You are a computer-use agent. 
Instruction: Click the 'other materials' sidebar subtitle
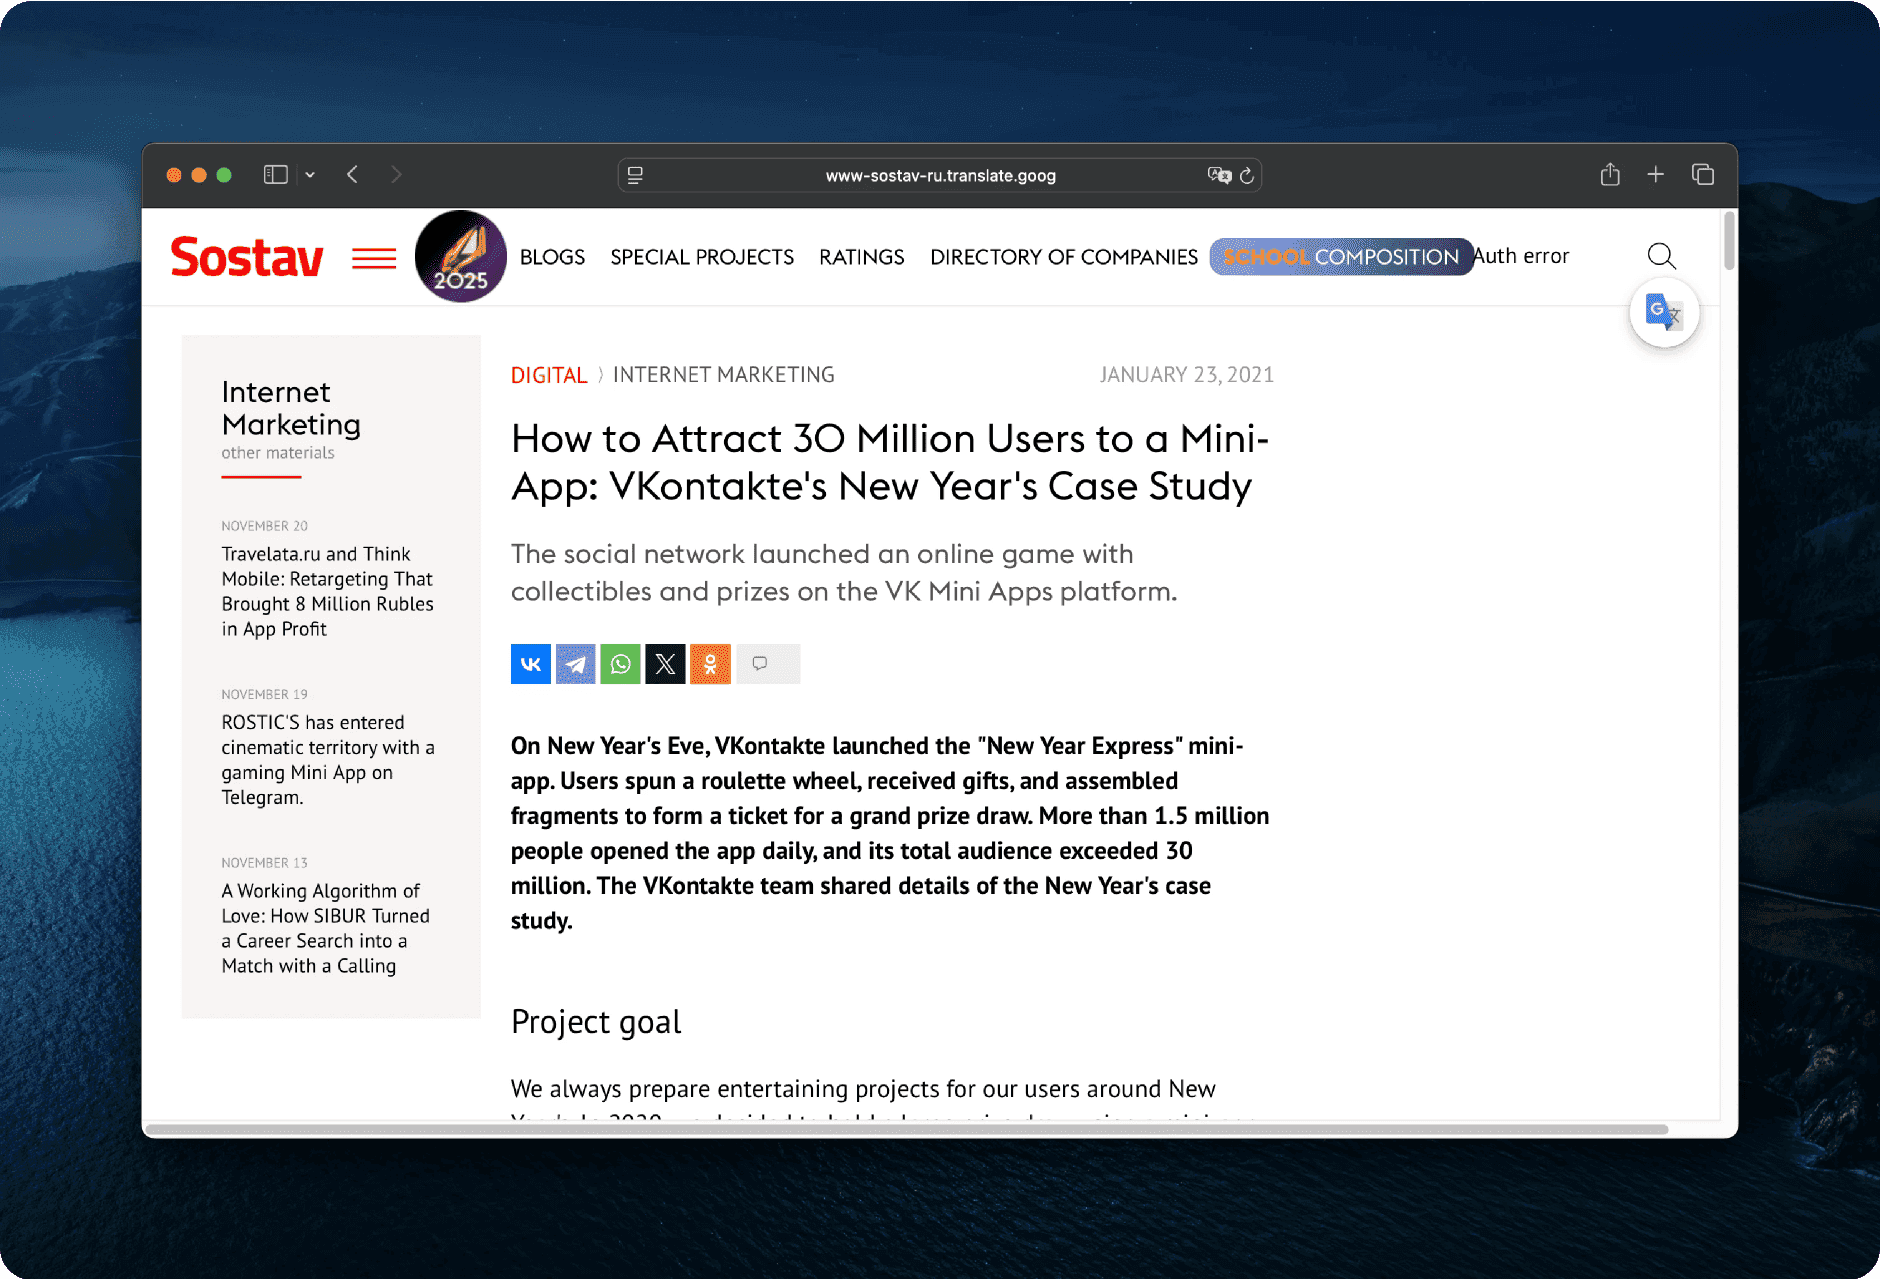[x=278, y=453]
